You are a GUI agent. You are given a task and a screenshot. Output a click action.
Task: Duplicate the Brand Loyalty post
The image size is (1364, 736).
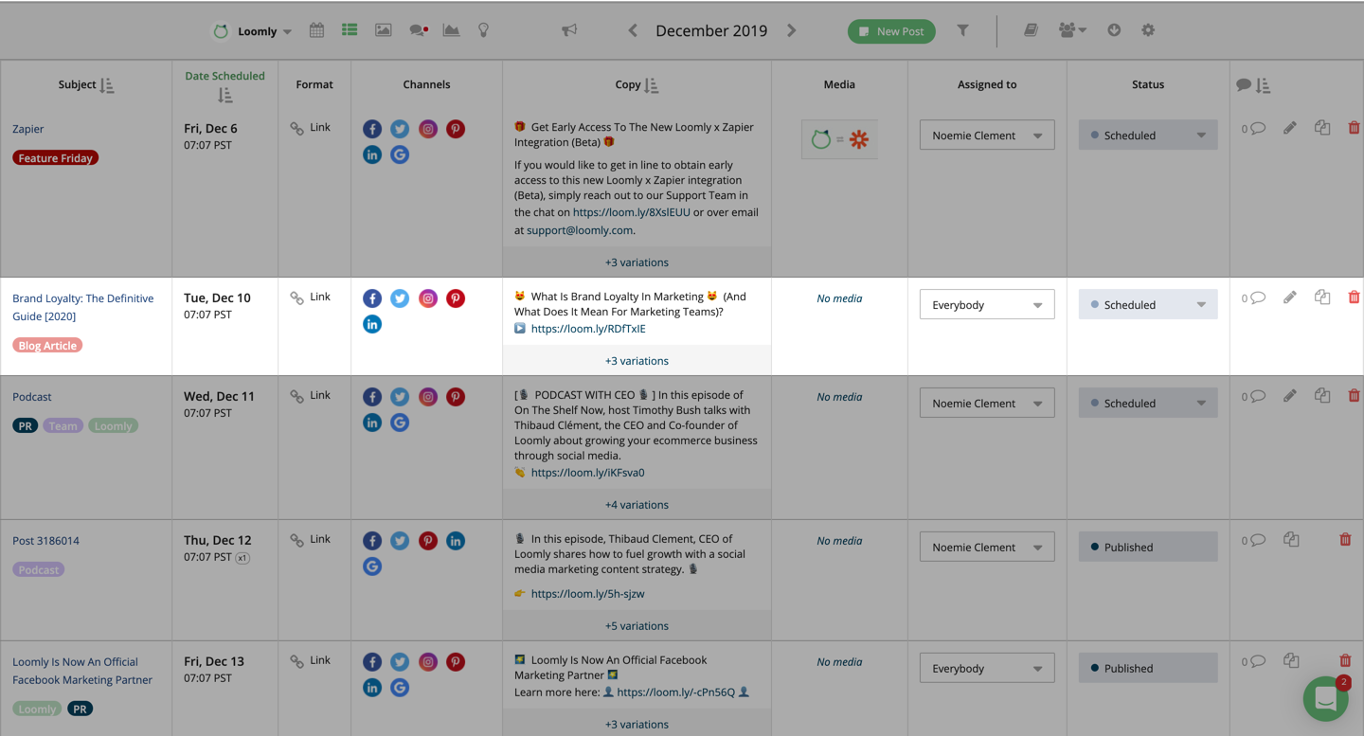(1322, 297)
